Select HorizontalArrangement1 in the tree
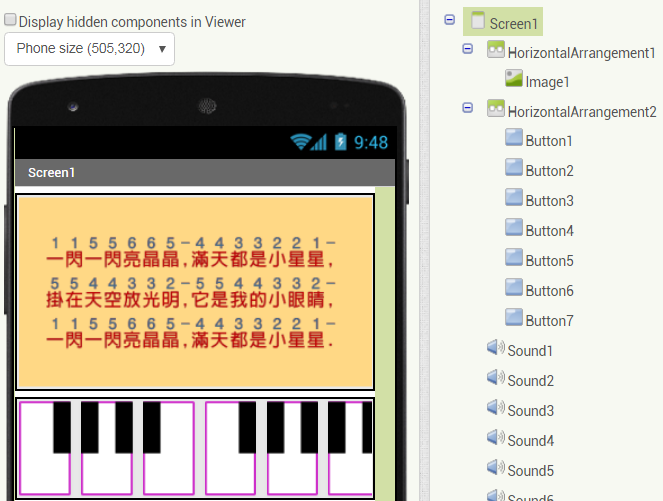Screen dimensions: 663x501 [581, 53]
